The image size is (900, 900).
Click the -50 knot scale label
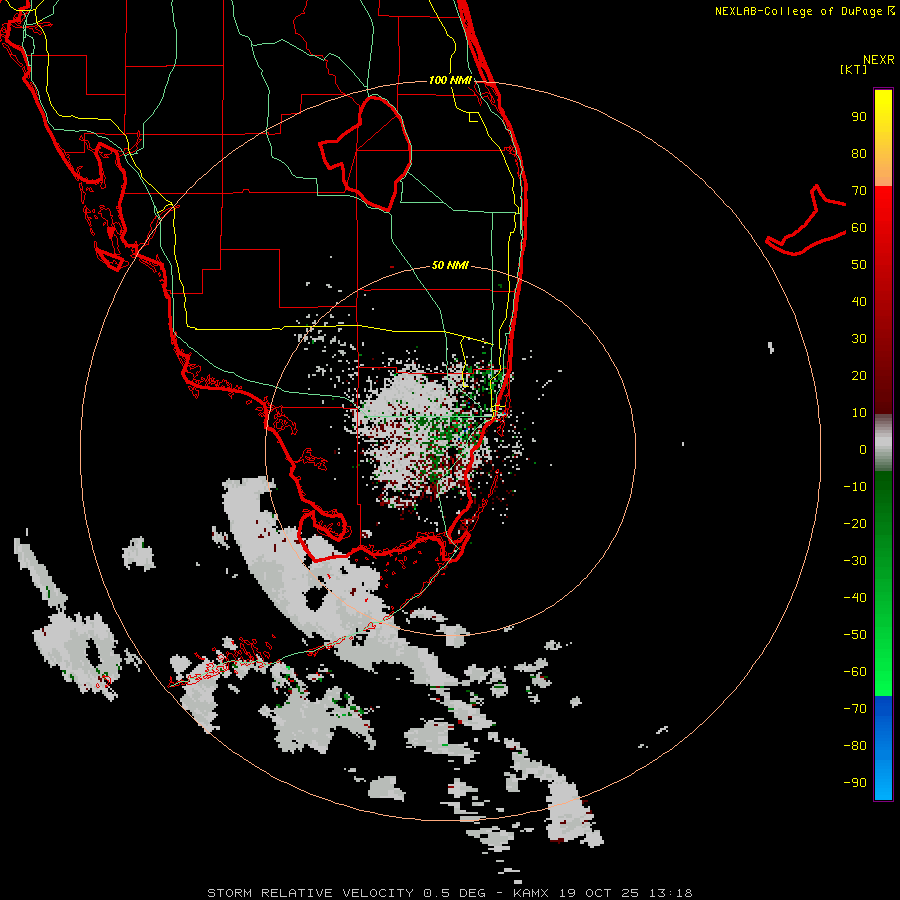point(855,635)
